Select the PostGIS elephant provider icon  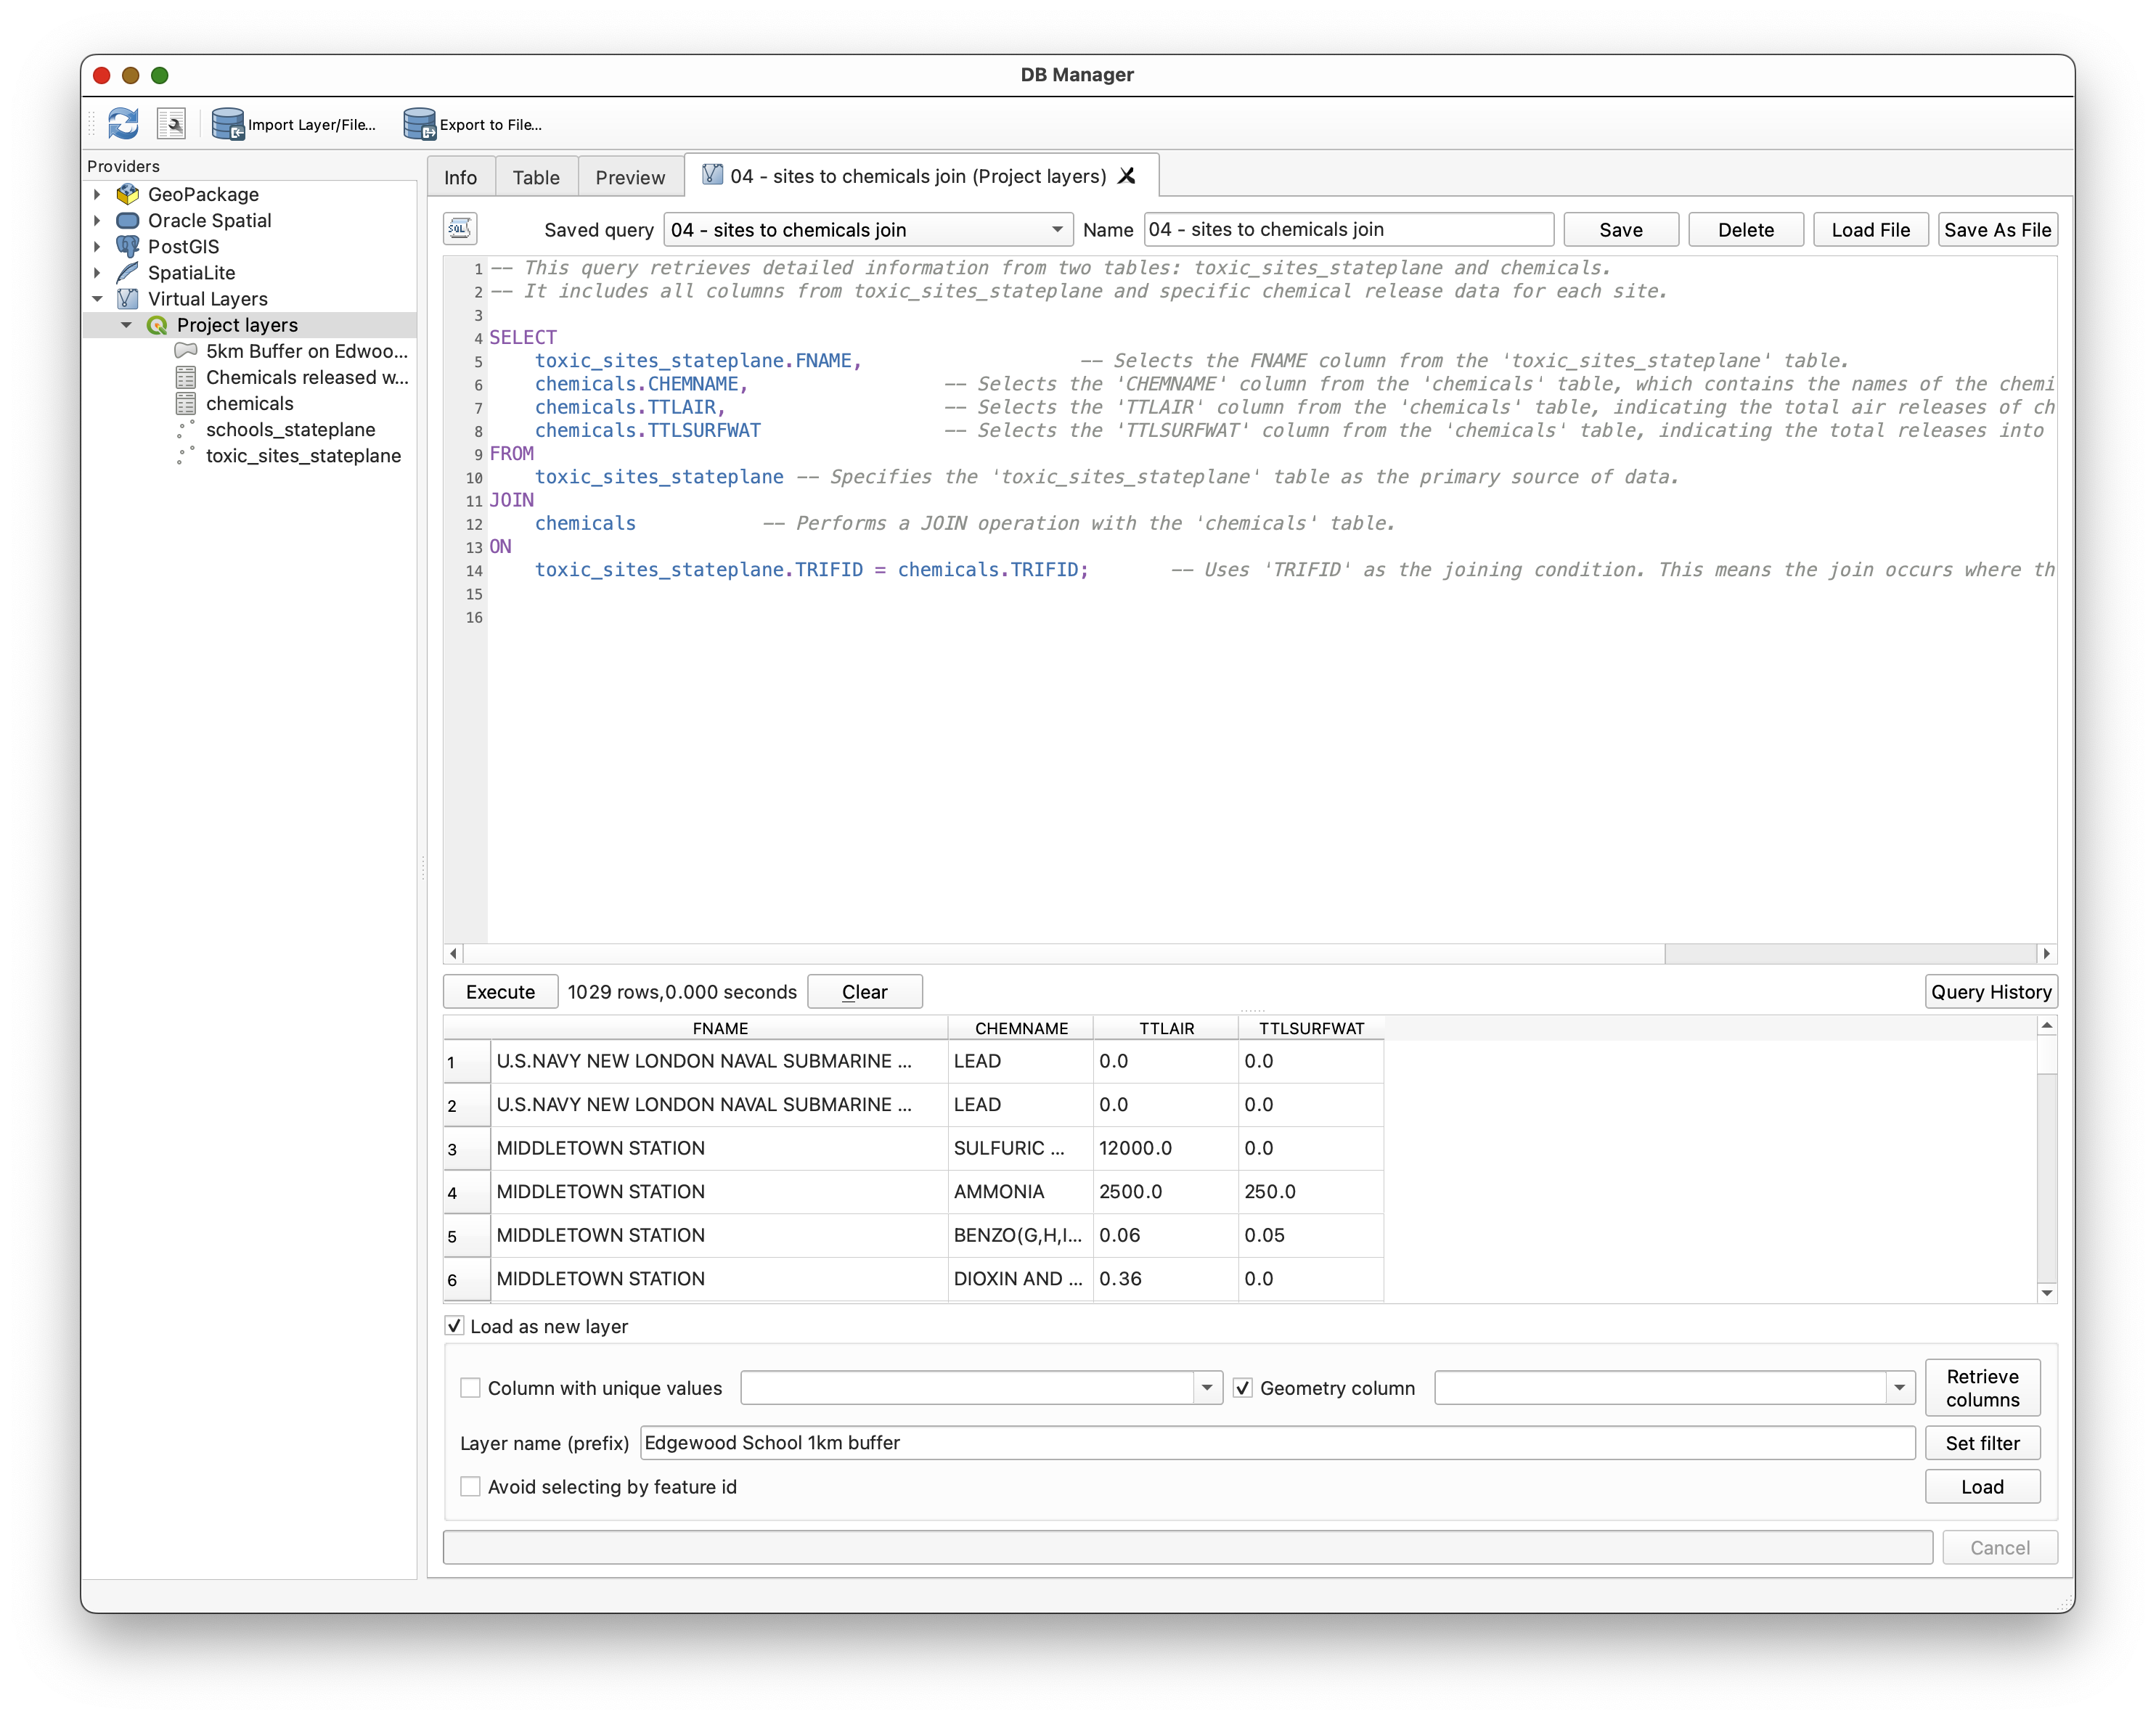click(128, 246)
